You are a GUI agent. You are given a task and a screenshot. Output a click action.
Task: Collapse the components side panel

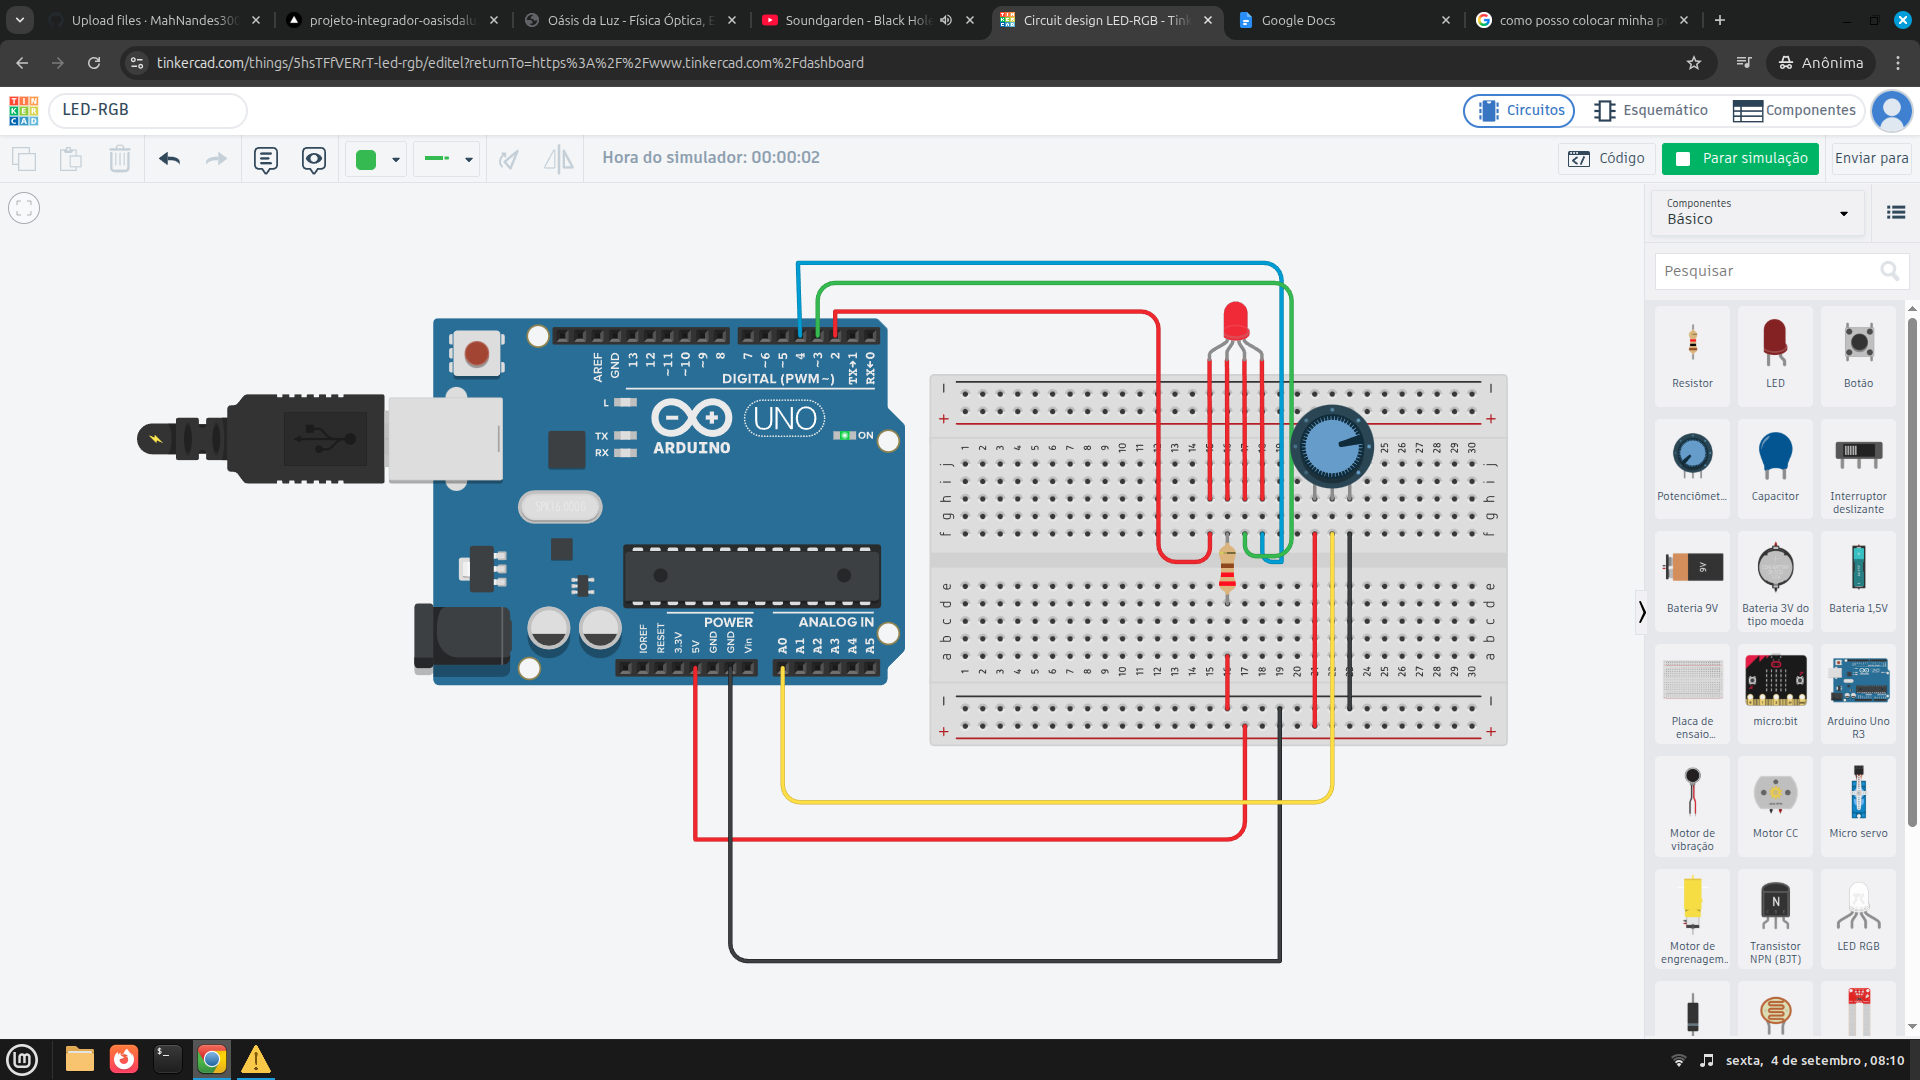pos(1641,612)
